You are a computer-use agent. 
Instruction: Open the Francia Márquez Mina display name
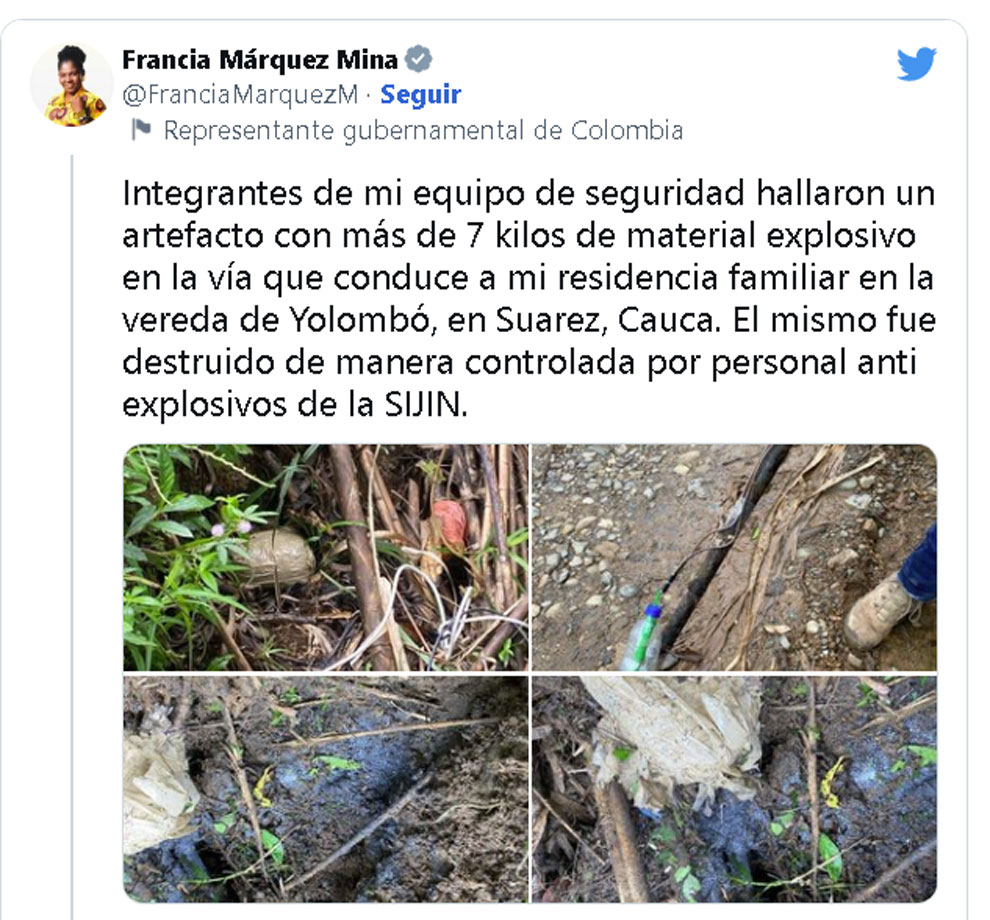pos(260,60)
